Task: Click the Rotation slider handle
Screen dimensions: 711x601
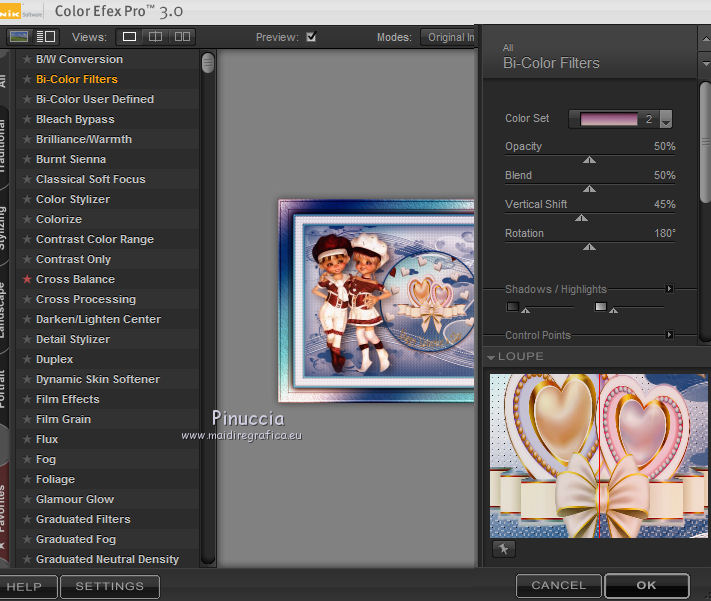Action: coord(589,247)
